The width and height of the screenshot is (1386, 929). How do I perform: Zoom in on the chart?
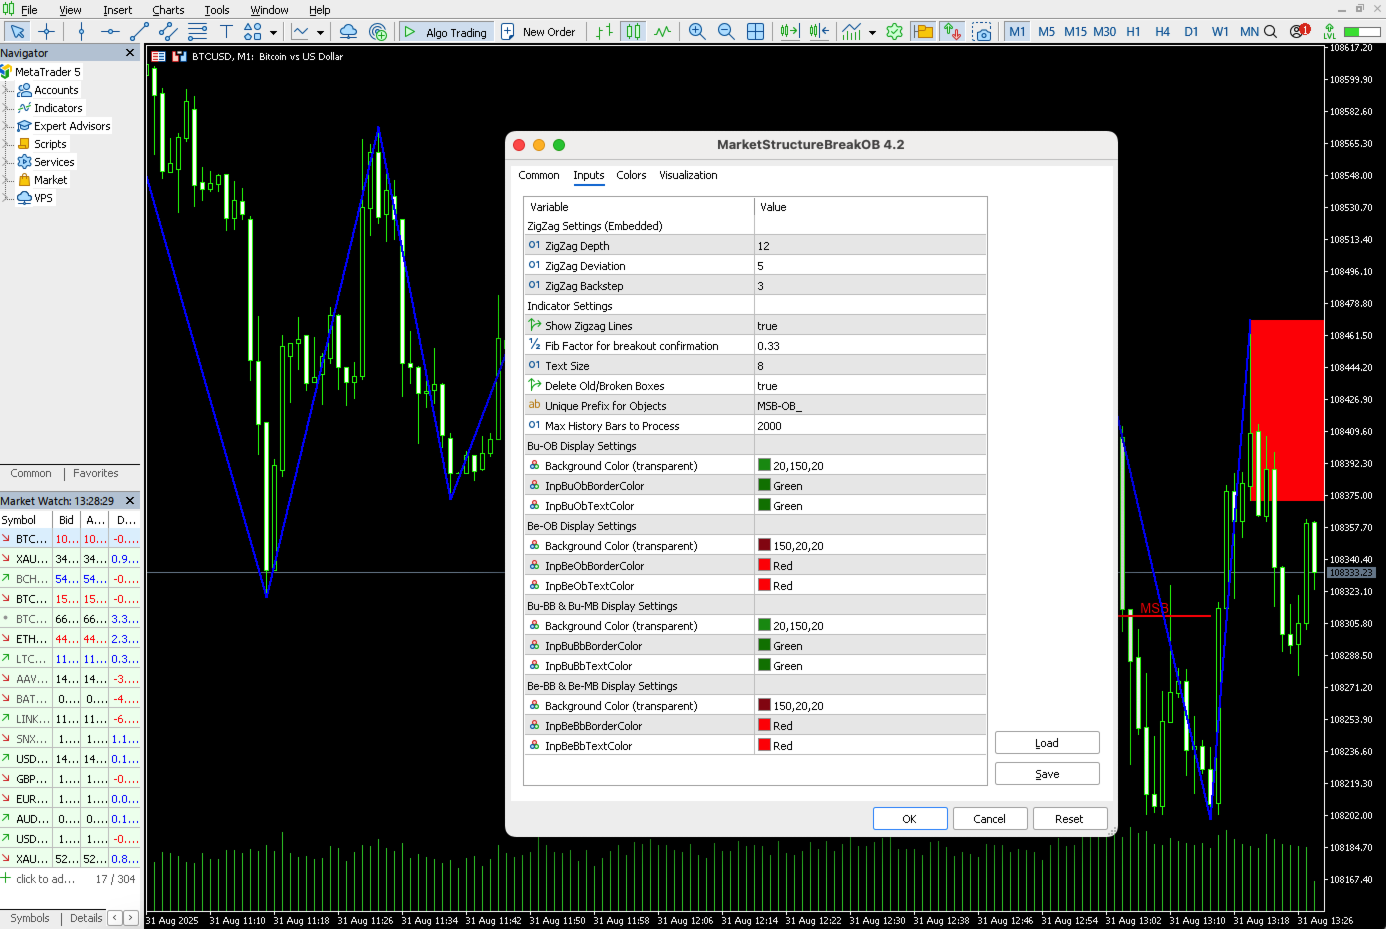(697, 32)
